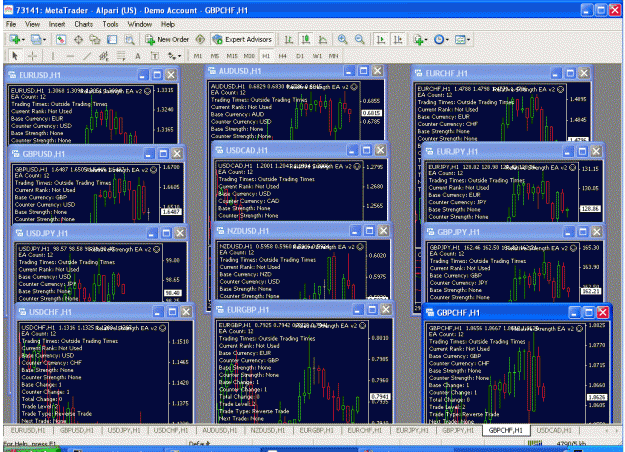Select the Fibonacci retracement tool

(x=121, y=56)
